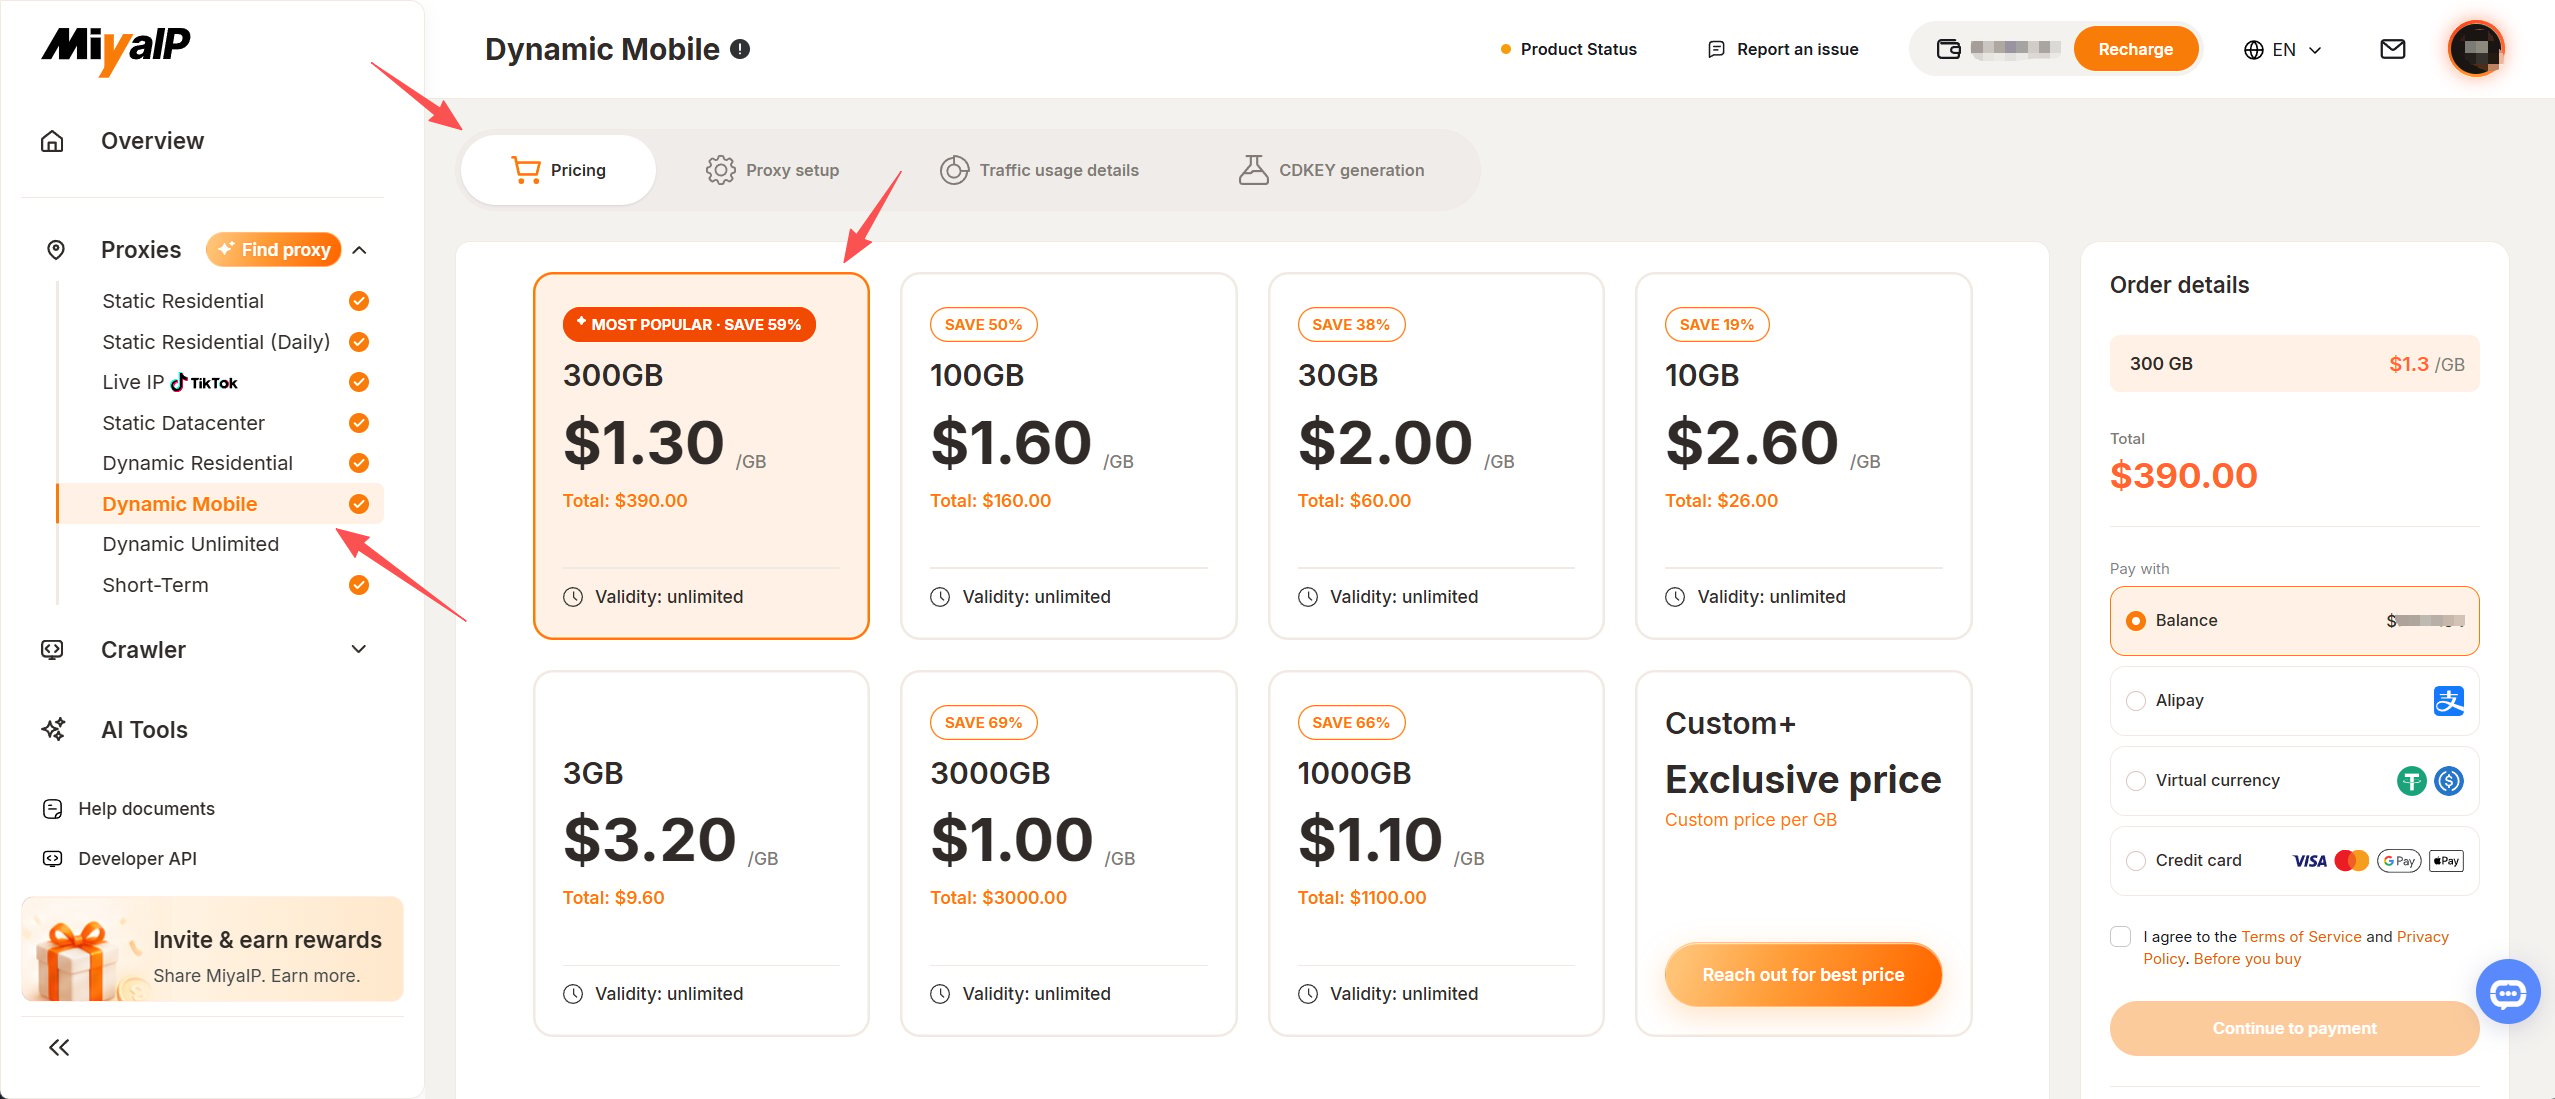Expand the Crawler section chevron
Viewport: 2555px width, 1099px height.
pos(359,650)
